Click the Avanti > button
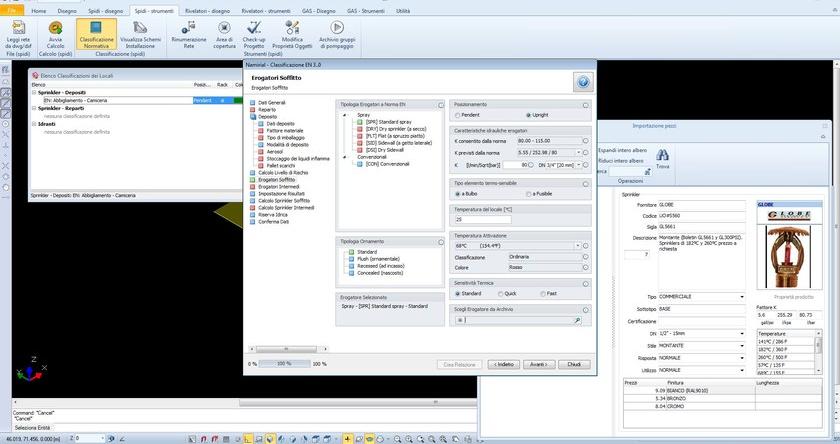The image size is (840, 444). [538, 364]
